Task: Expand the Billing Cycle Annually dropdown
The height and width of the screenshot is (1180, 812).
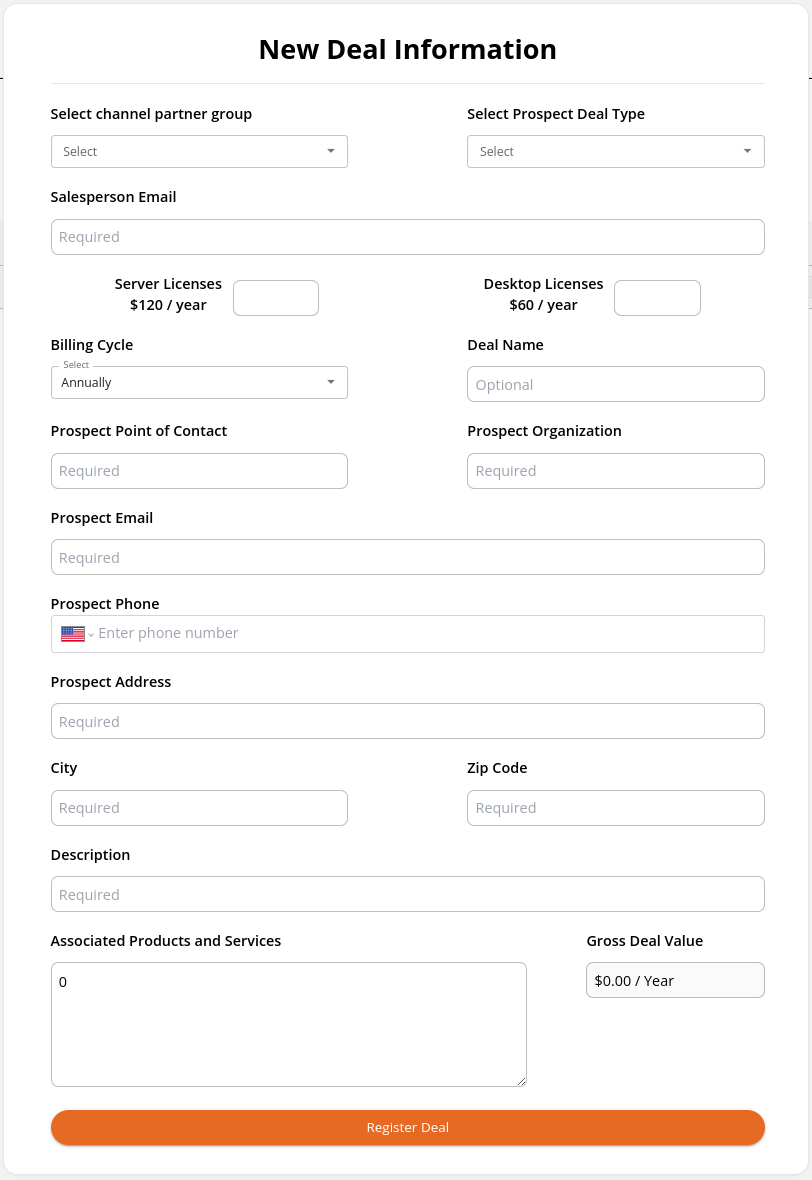Action: [x=199, y=382]
